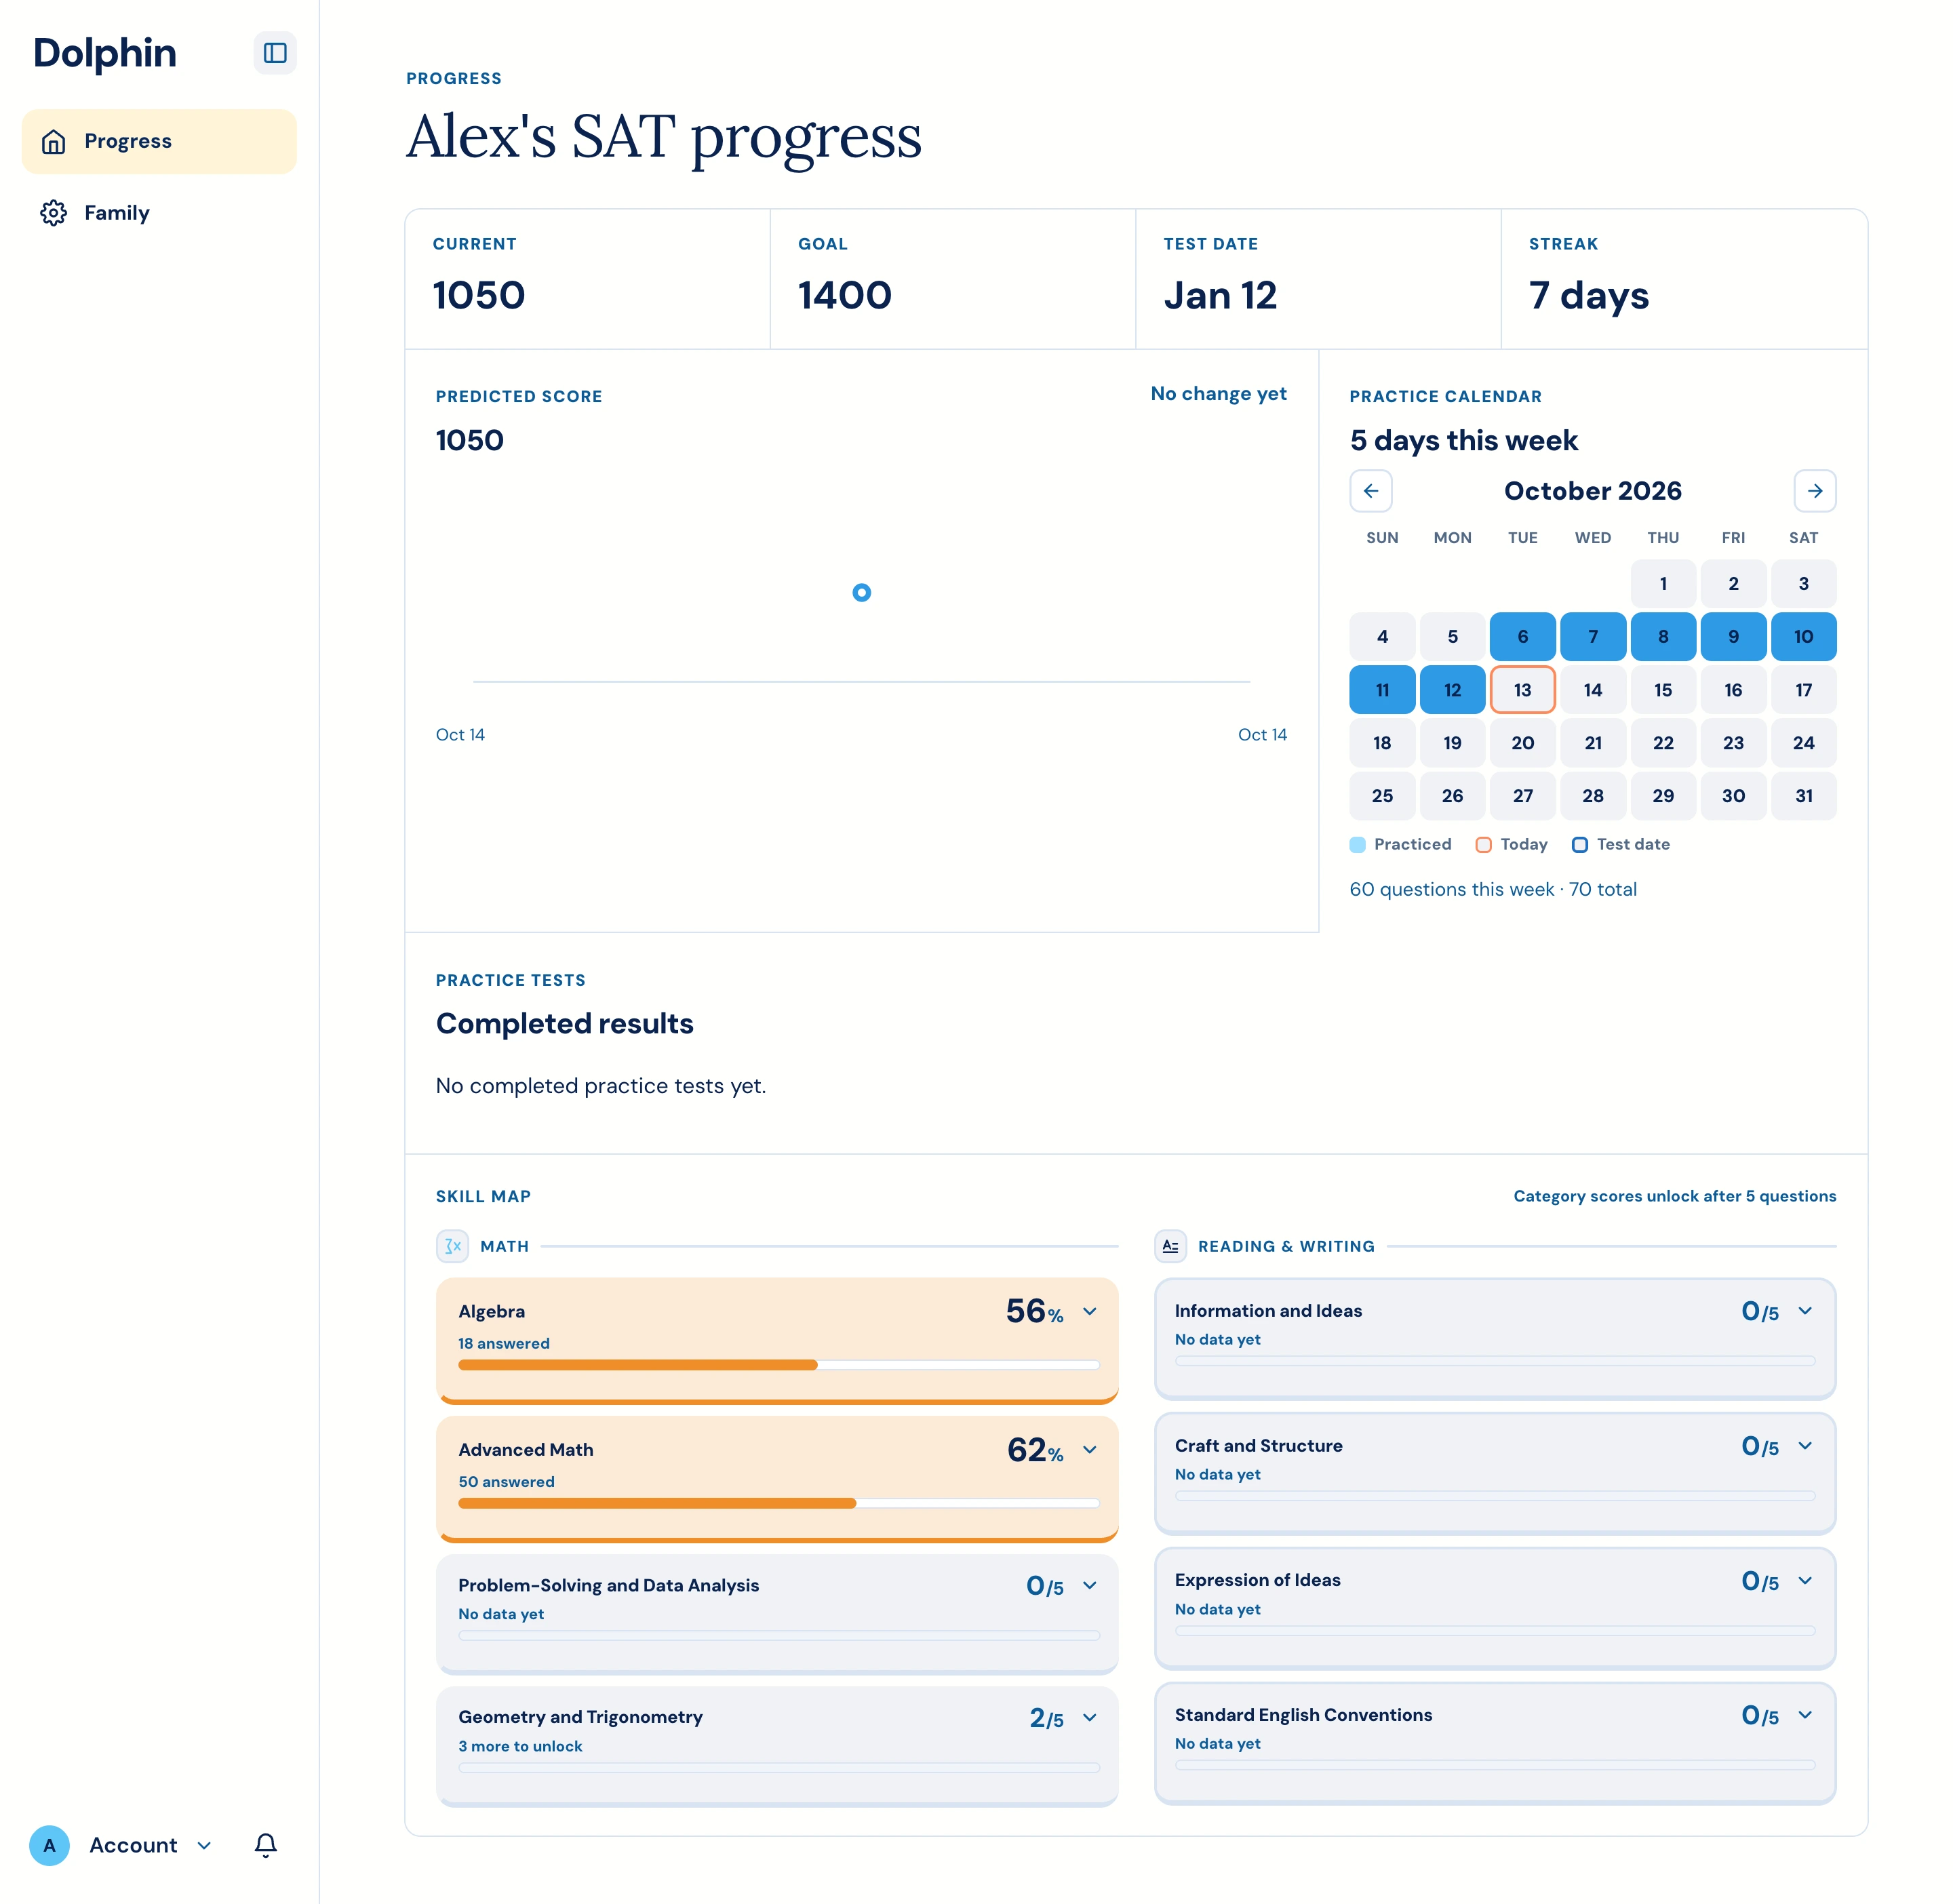Select October 12 on the calendar
The width and height of the screenshot is (1953, 1904).
click(x=1452, y=690)
